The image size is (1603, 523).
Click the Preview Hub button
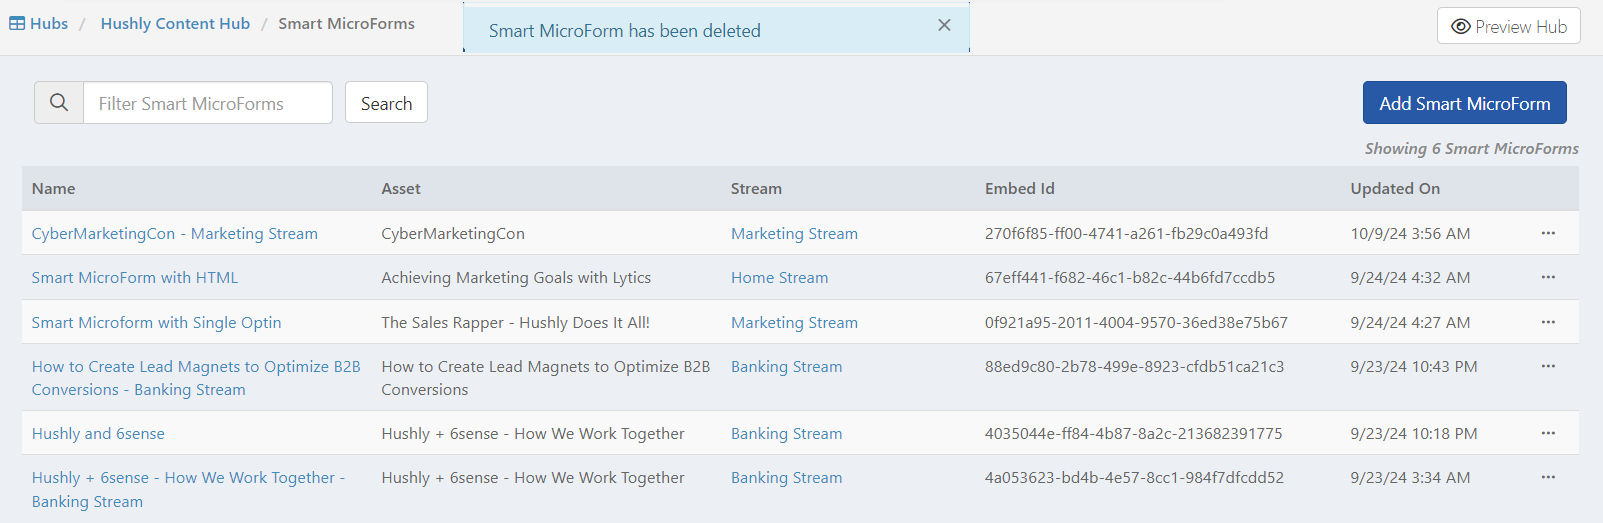1508,27
